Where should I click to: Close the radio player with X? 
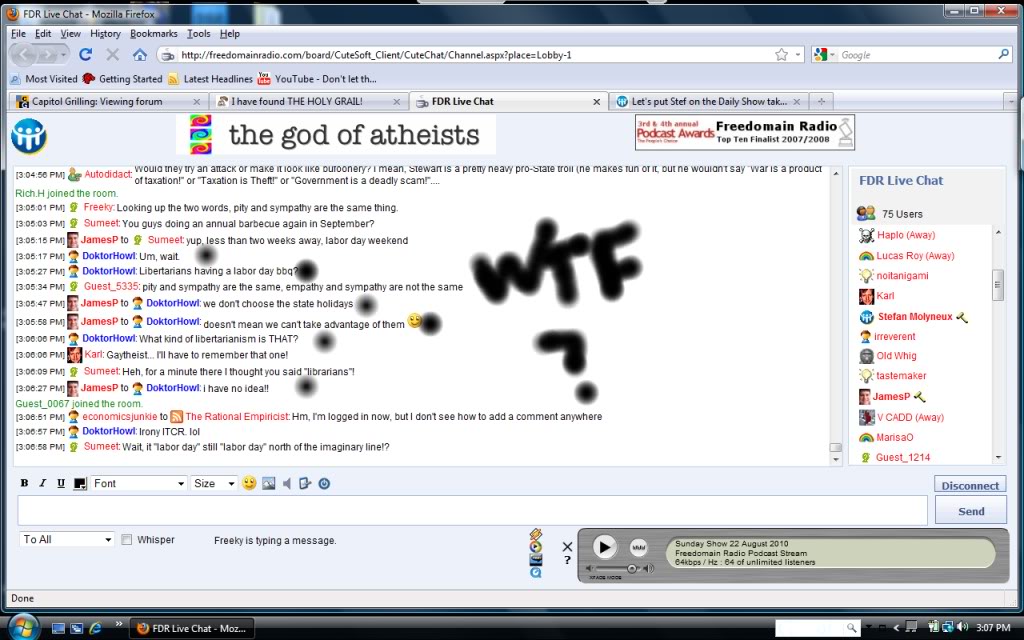[x=567, y=547]
